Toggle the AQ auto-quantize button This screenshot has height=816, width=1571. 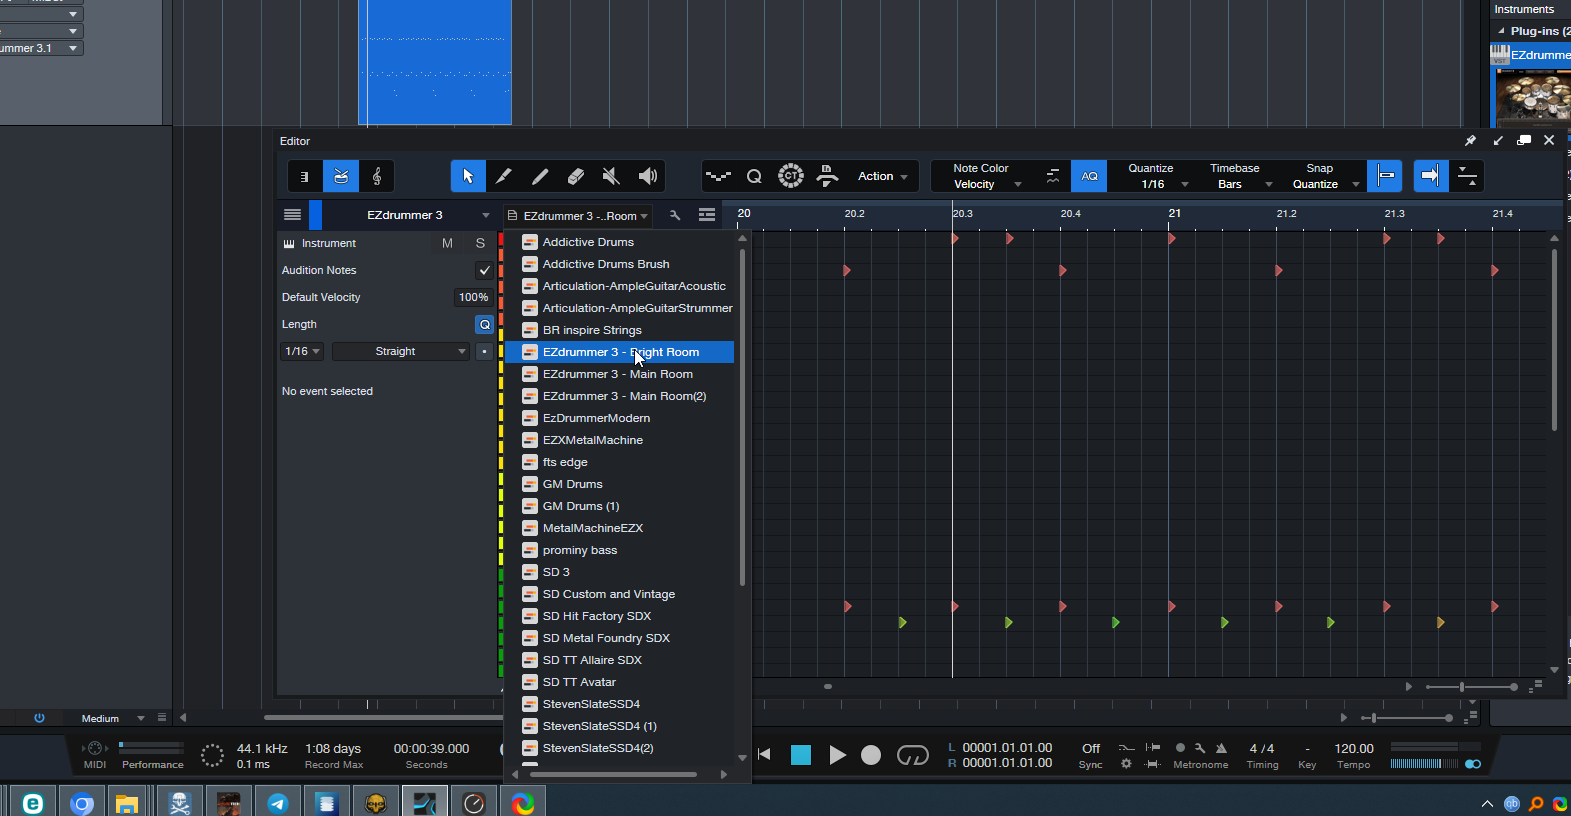click(x=1089, y=176)
